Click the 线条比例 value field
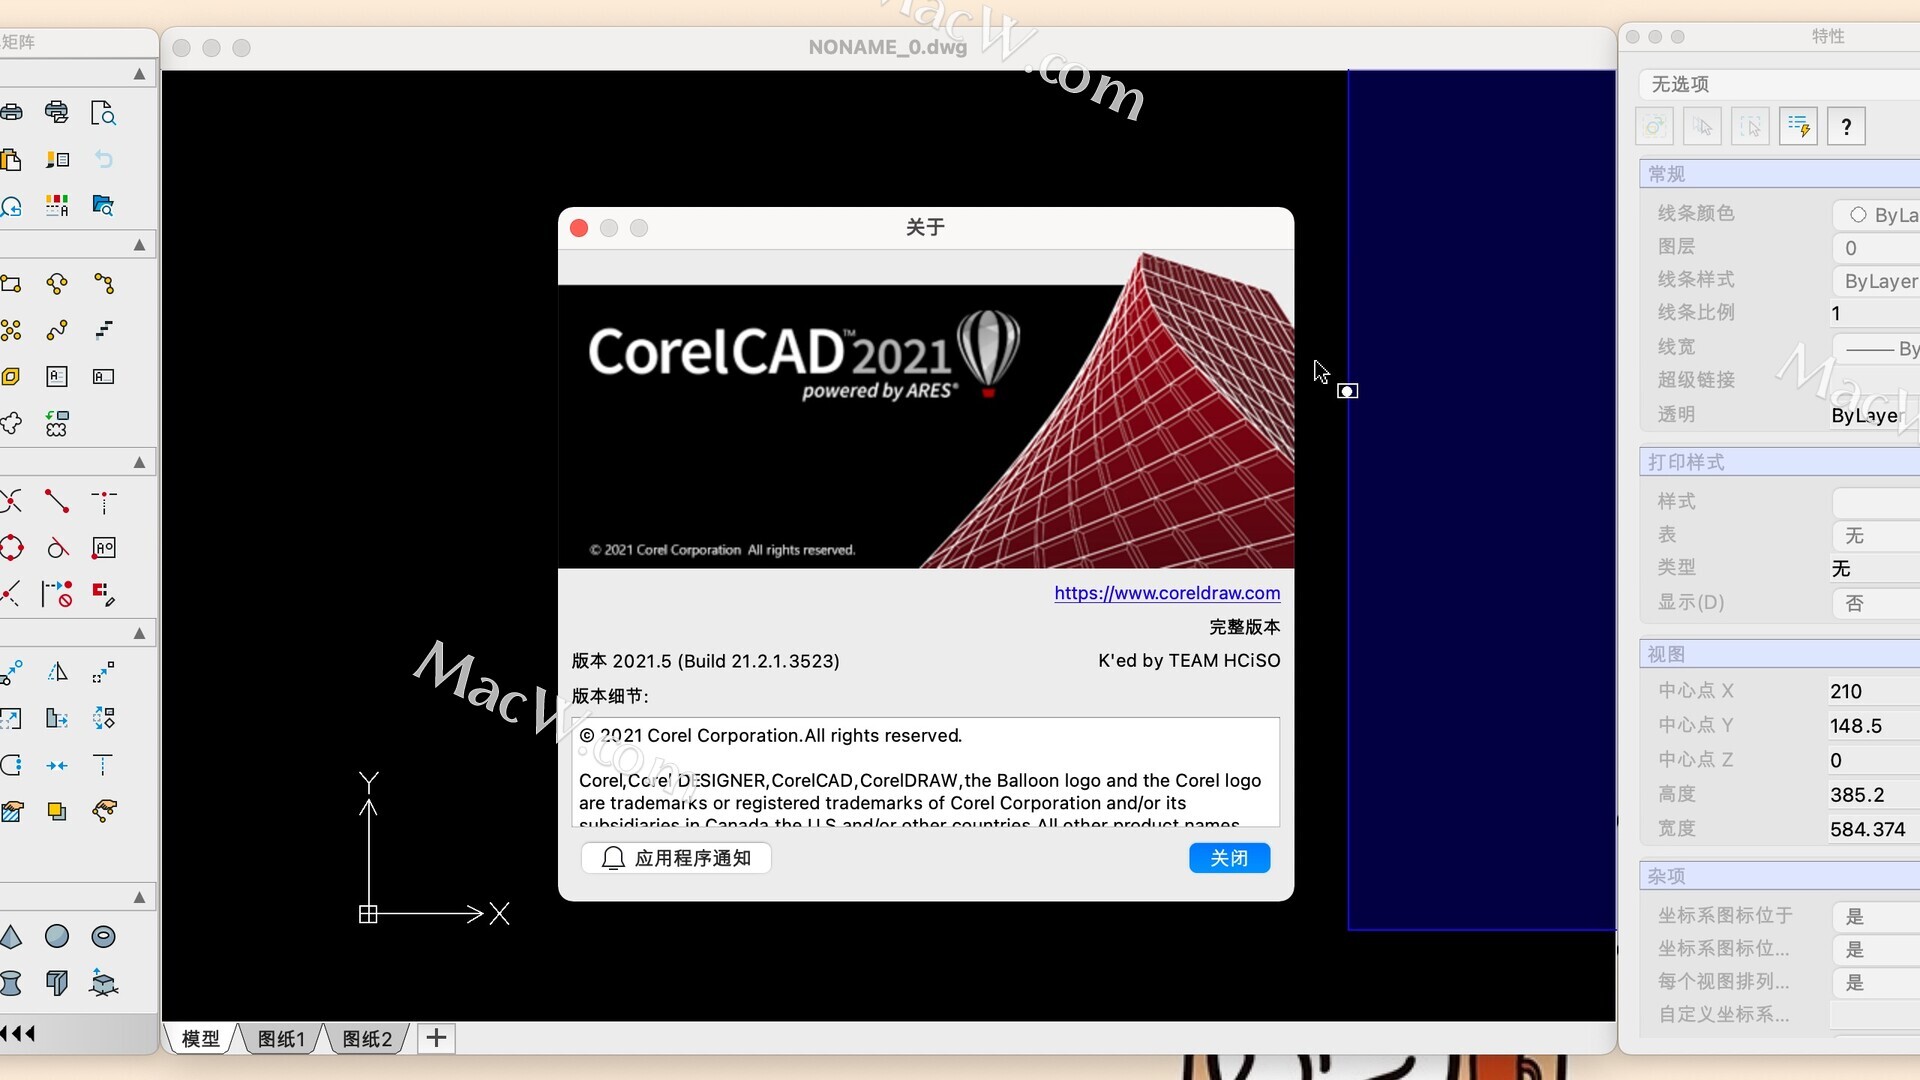Viewport: 1920px width, 1080px height. coord(1874,314)
